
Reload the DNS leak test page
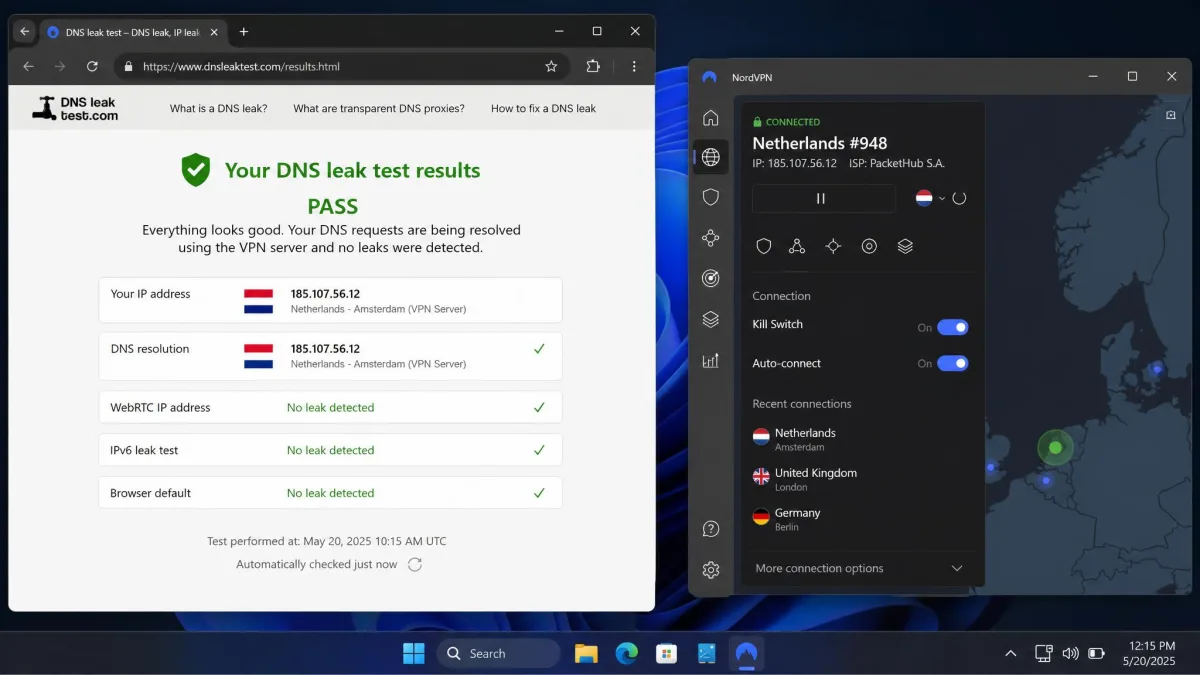(x=92, y=67)
